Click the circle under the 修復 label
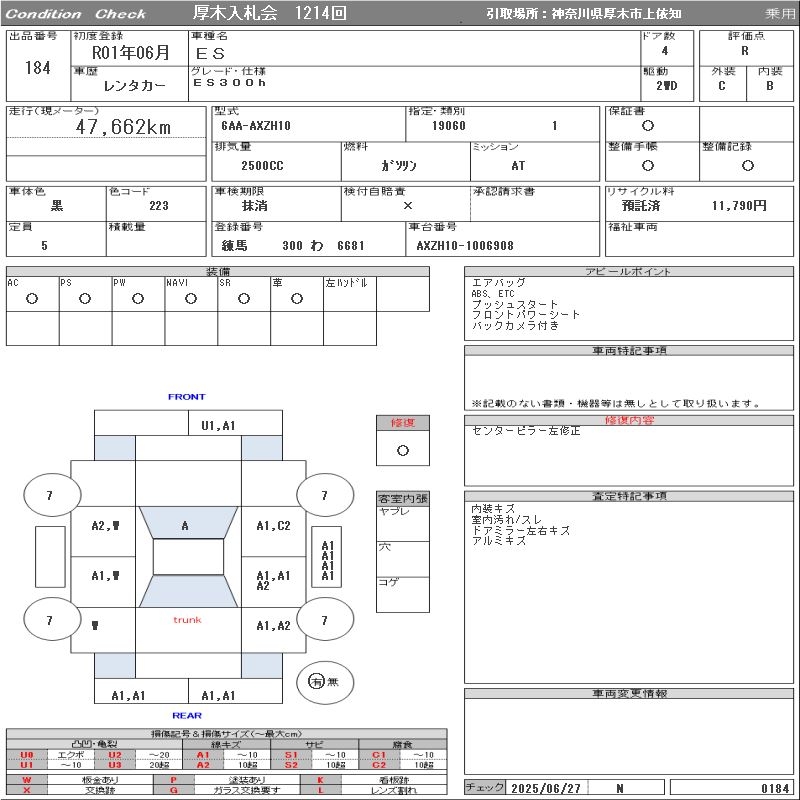Viewport: 800px width, 800px height. [403, 450]
